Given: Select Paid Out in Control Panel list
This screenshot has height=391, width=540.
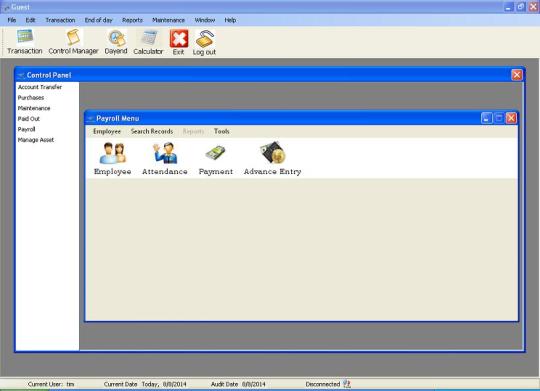Looking at the screenshot, I should 29,119.
